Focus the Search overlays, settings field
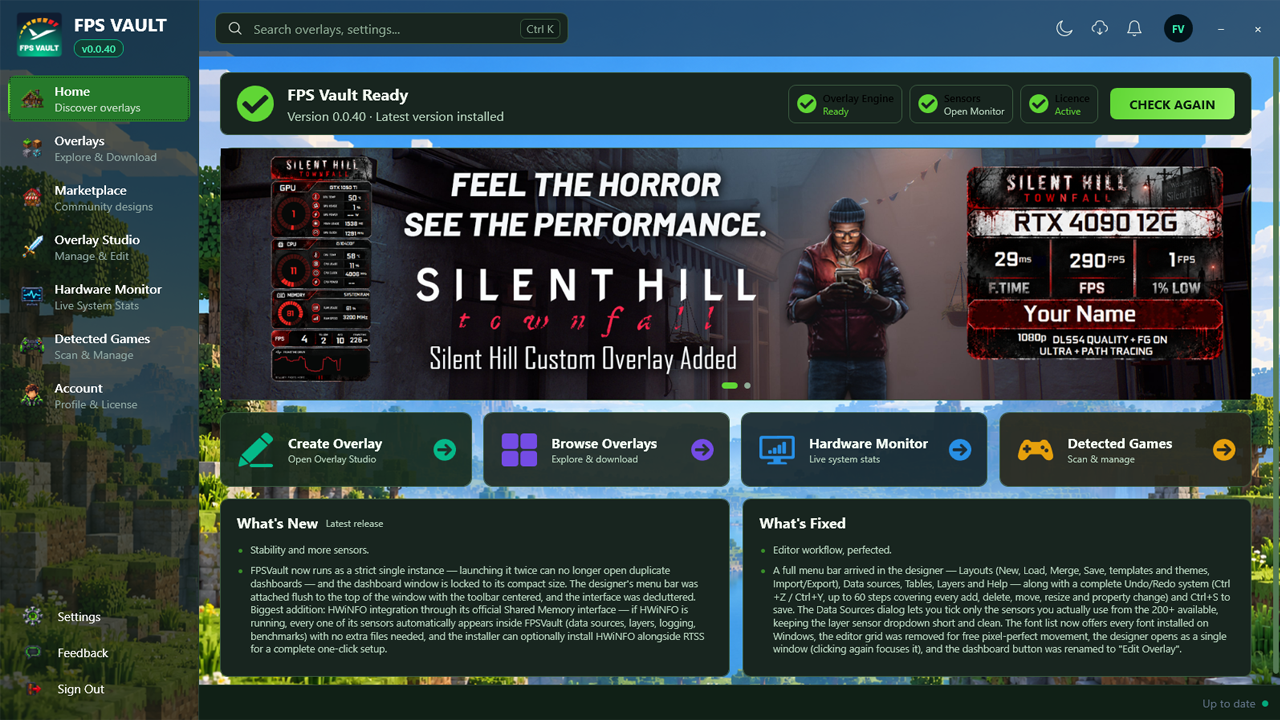Screen dimensions: 1280x720 pos(392,29)
